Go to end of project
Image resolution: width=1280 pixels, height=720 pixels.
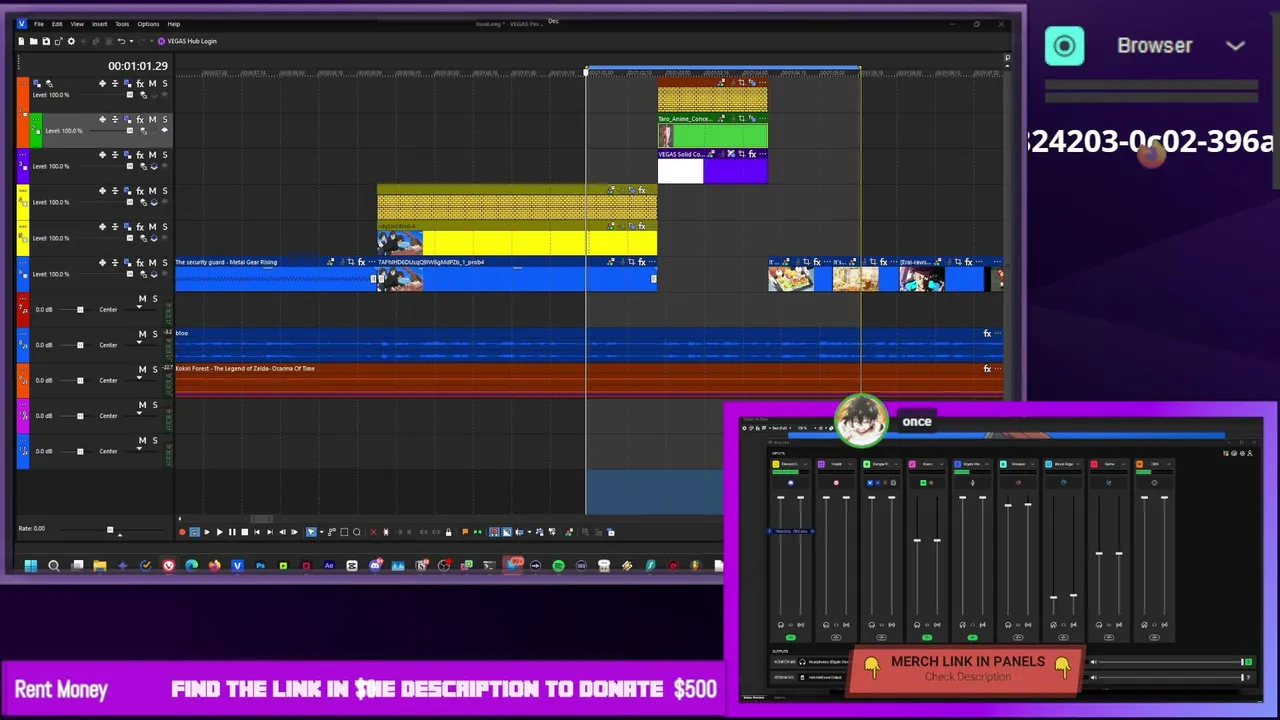coord(270,532)
